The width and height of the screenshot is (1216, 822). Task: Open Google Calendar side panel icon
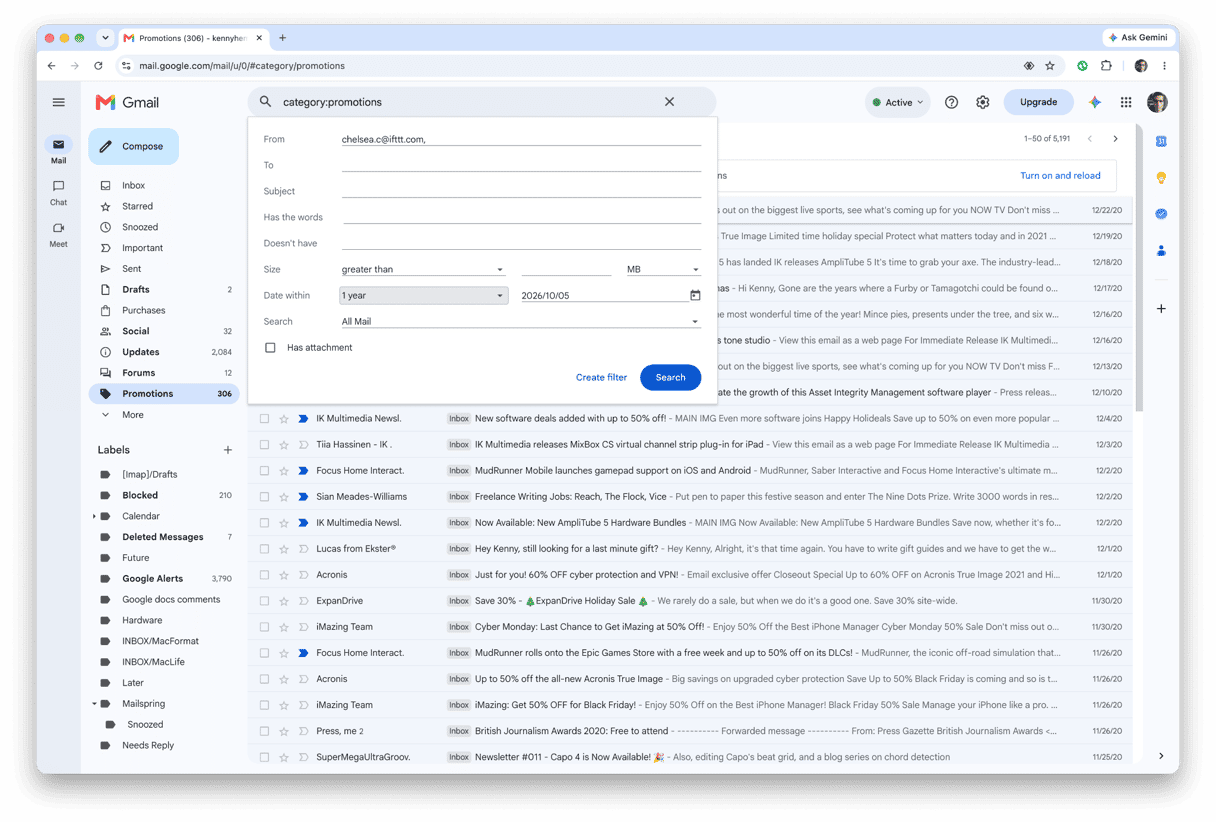tap(1161, 141)
